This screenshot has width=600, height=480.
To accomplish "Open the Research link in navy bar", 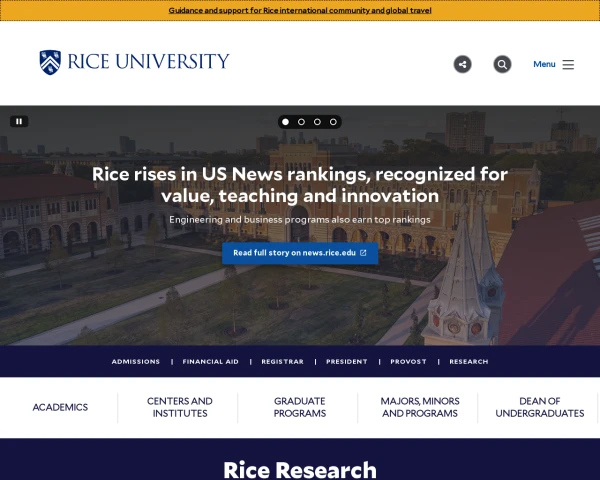I will coord(469,362).
